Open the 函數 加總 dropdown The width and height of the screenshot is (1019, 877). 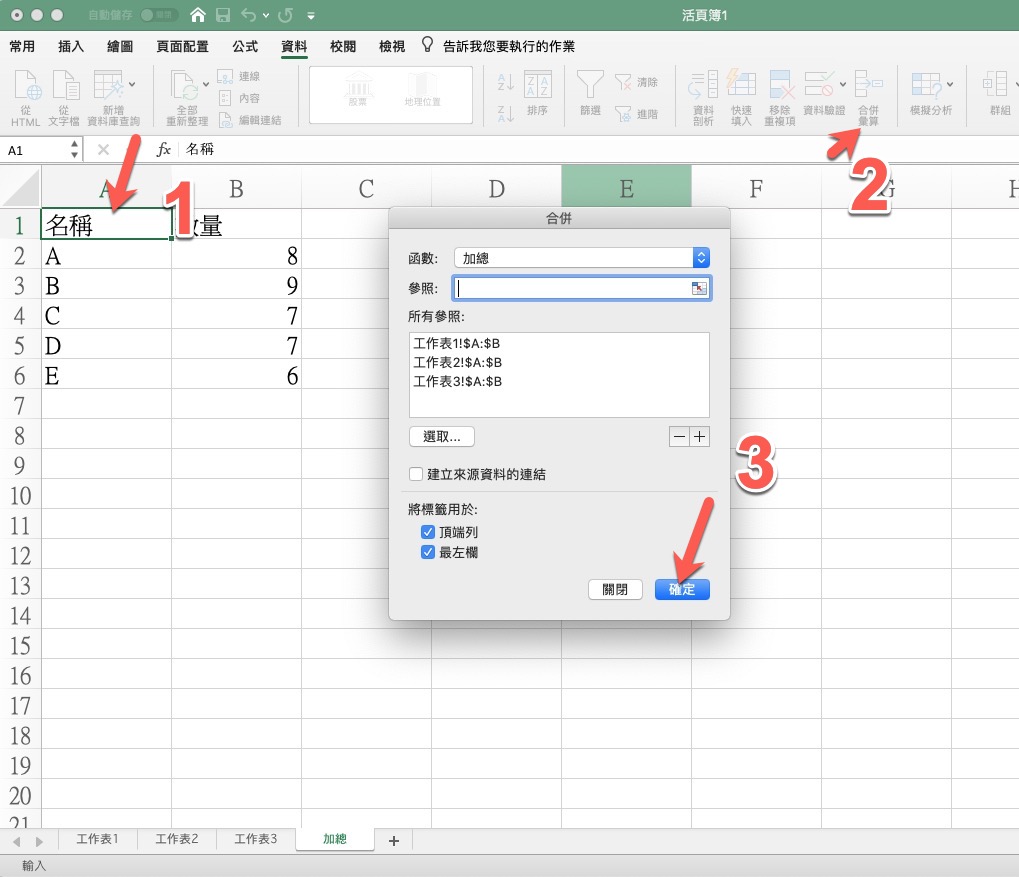tap(700, 258)
